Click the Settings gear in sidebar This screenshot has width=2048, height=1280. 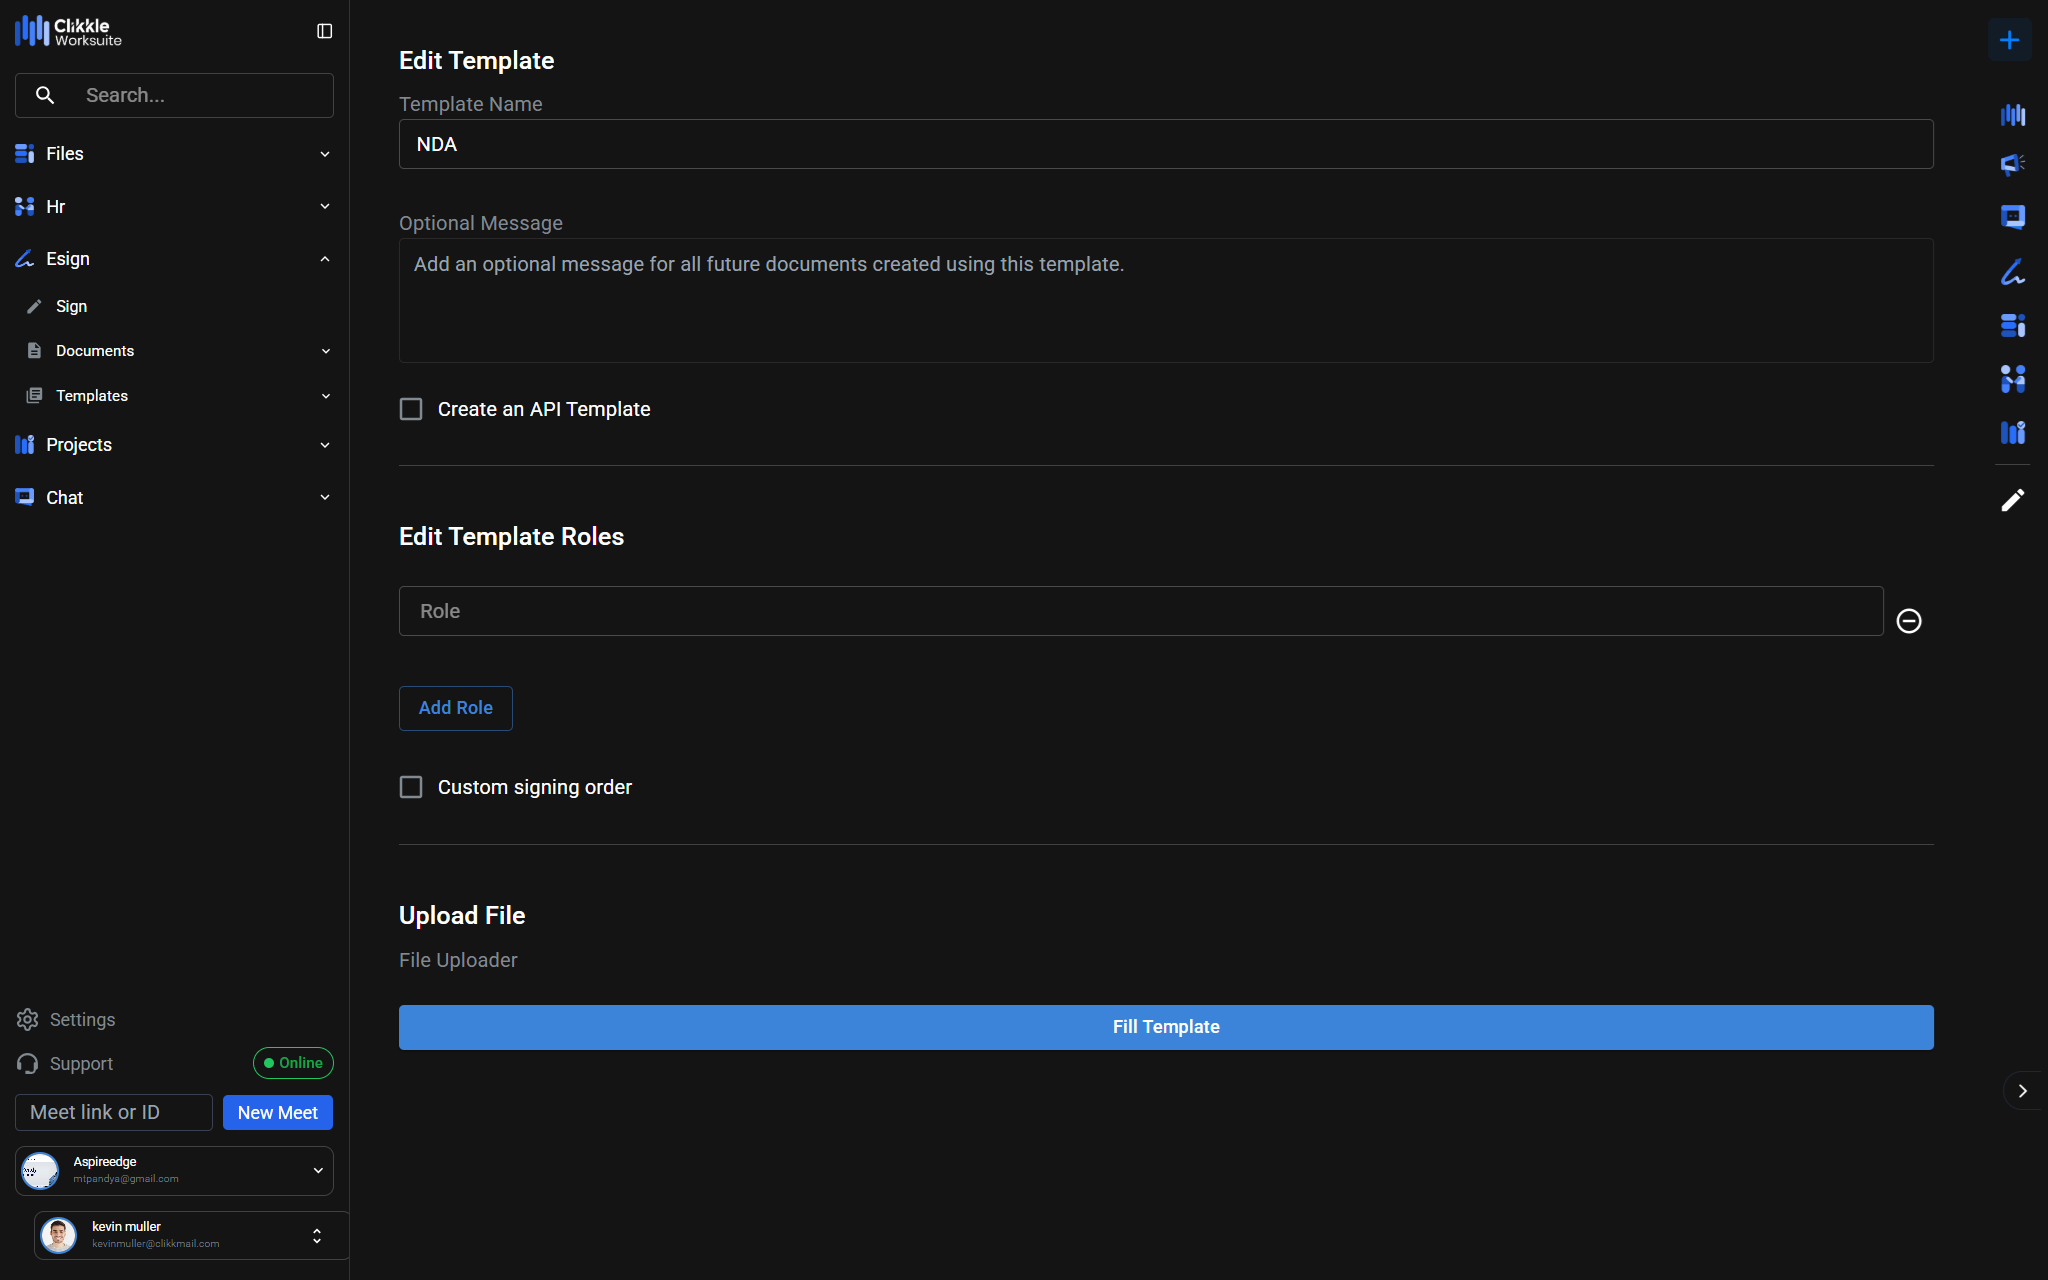coord(28,1019)
